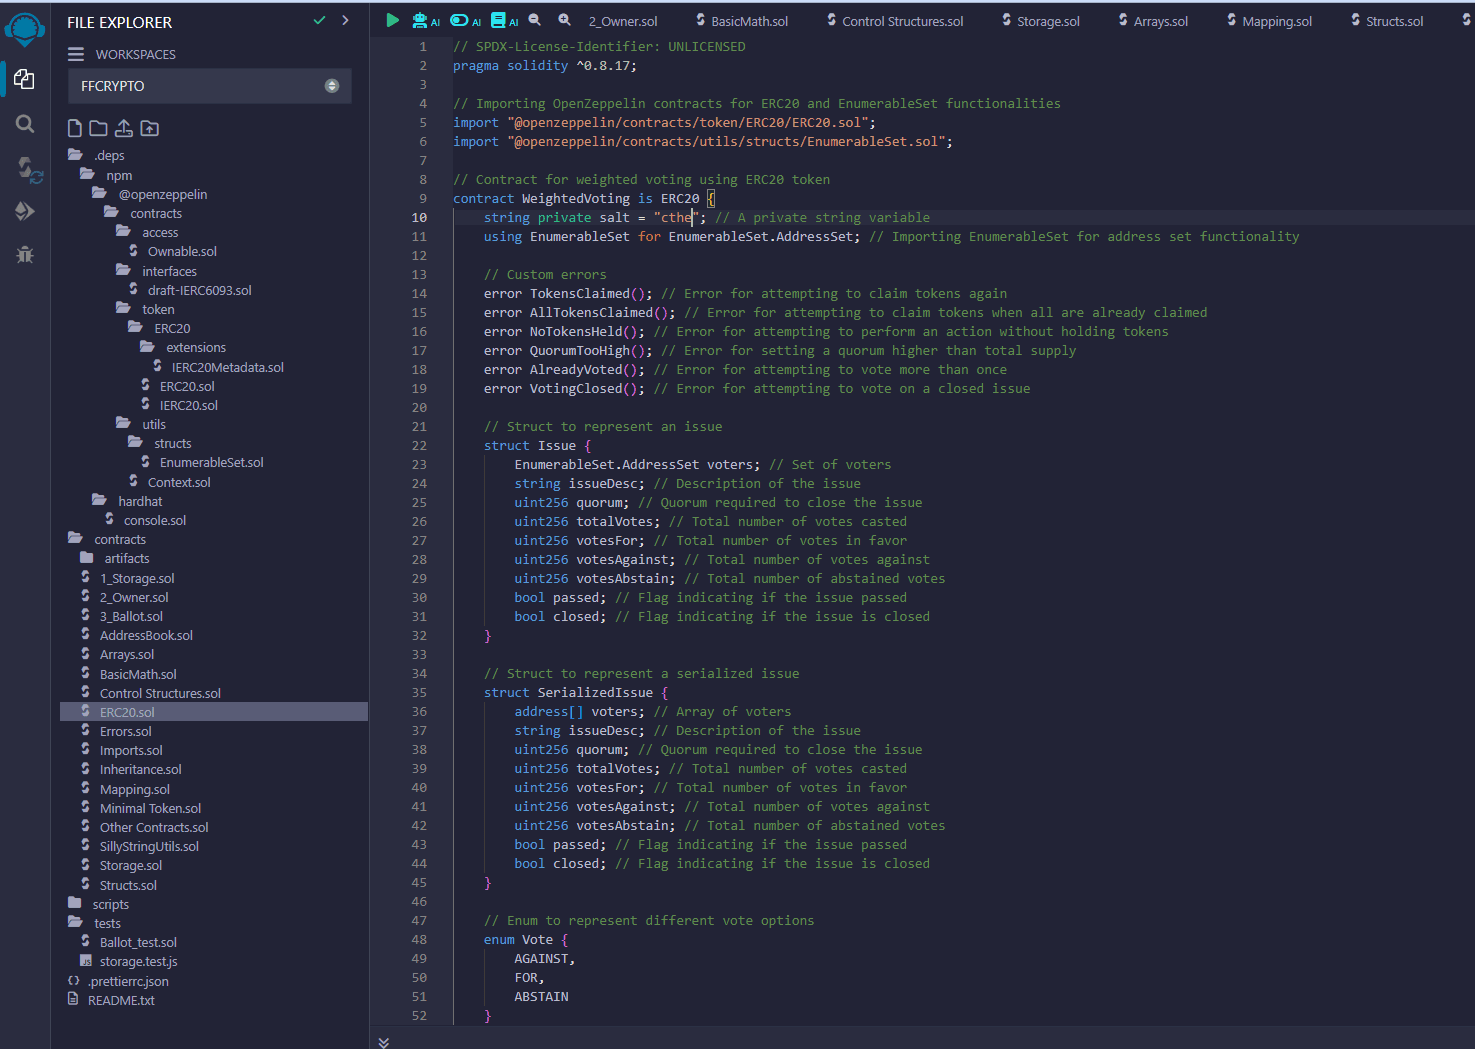Open the AI documentation book icon

[504, 20]
